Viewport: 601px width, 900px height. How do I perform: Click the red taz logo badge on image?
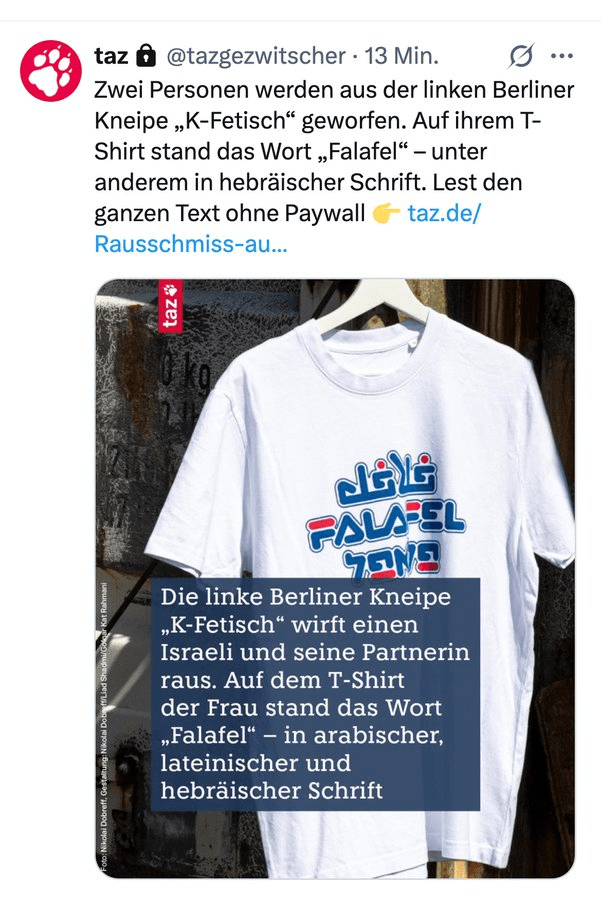pos(170,306)
